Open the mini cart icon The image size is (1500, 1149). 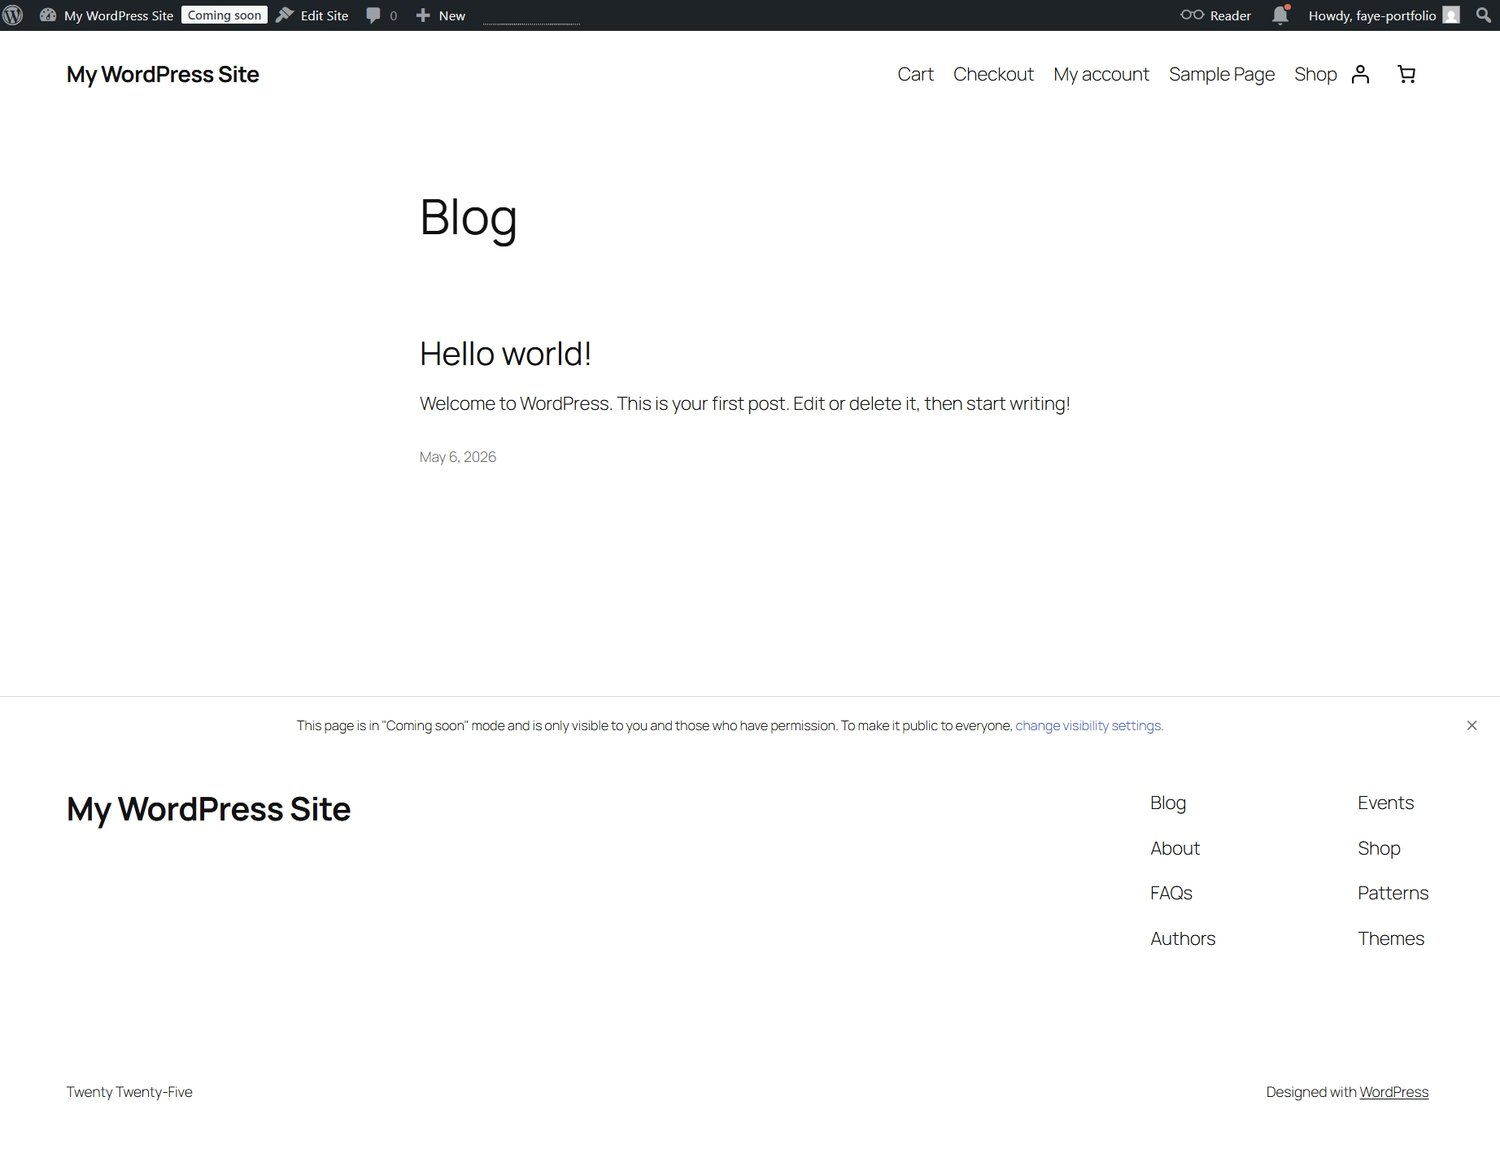click(1406, 74)
